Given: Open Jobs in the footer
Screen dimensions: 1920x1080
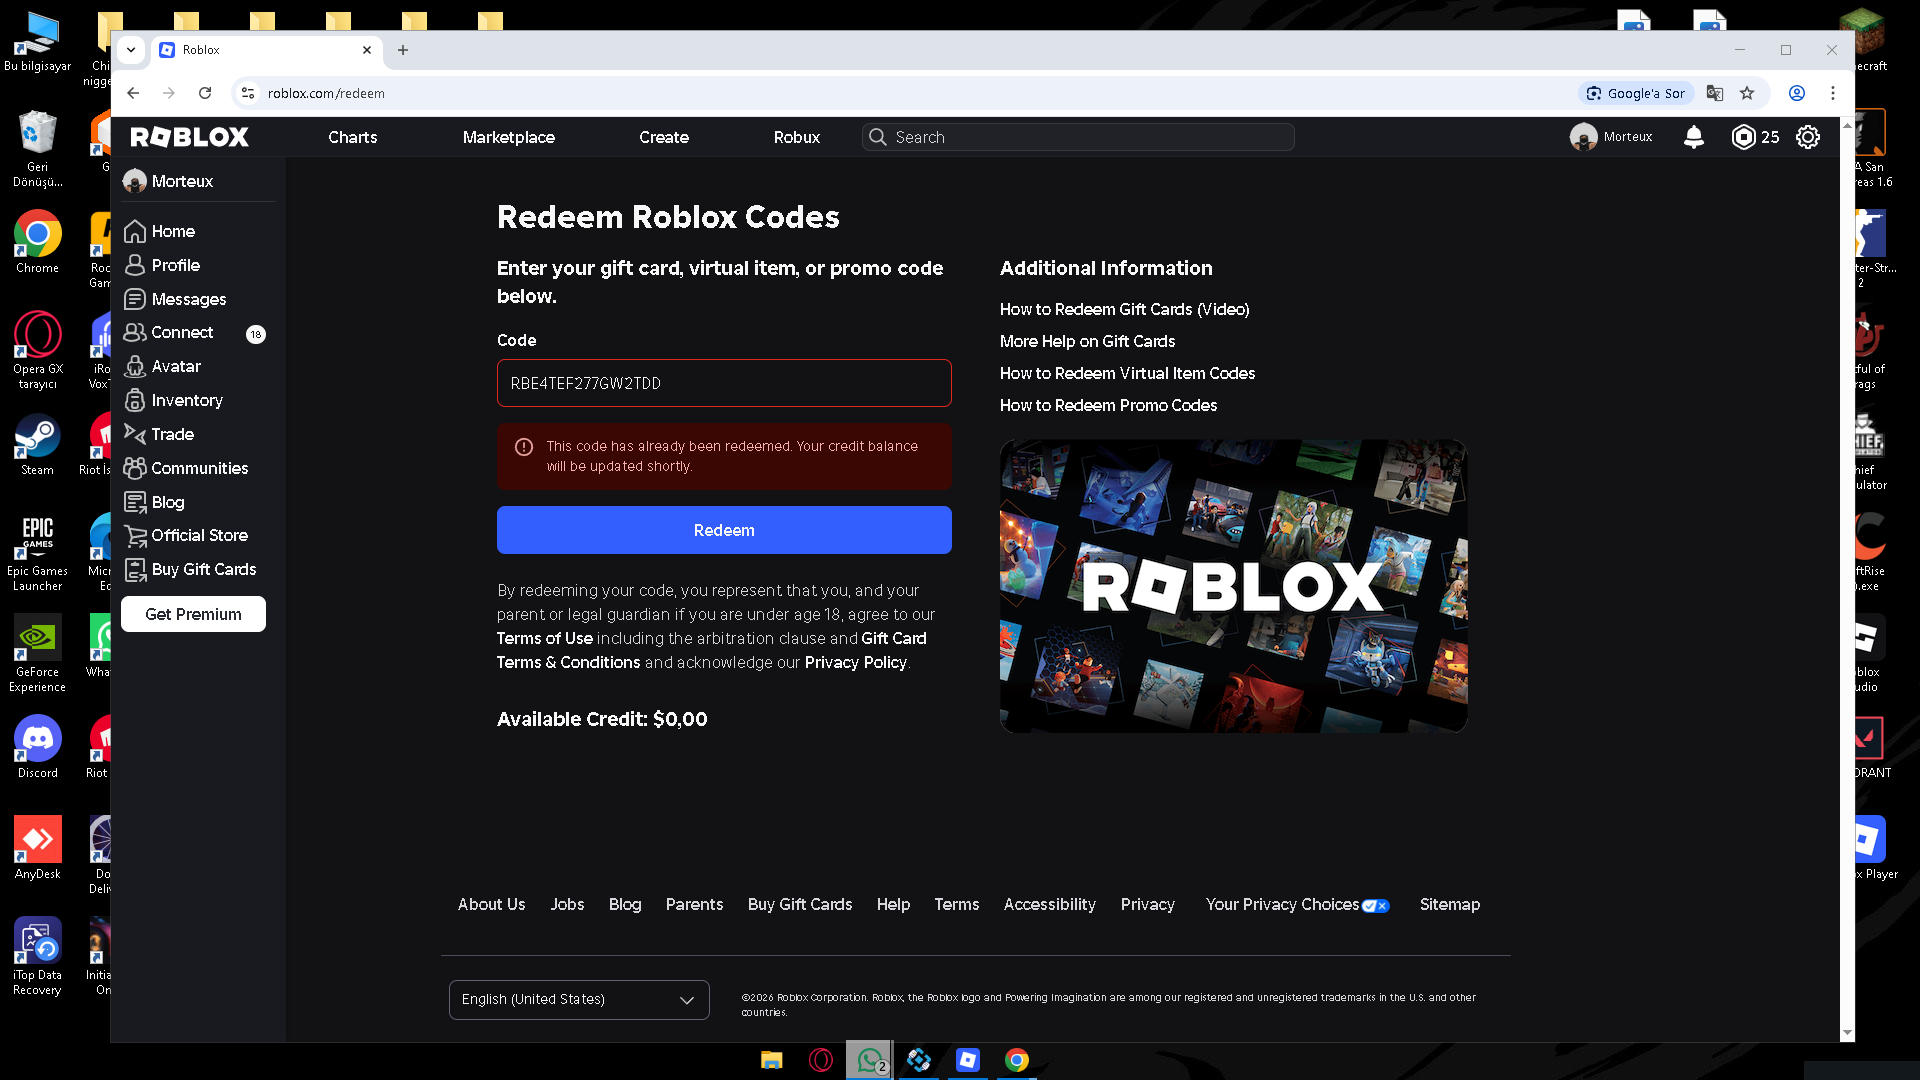Looking at the screenshot, I should (x=567, y=905).
